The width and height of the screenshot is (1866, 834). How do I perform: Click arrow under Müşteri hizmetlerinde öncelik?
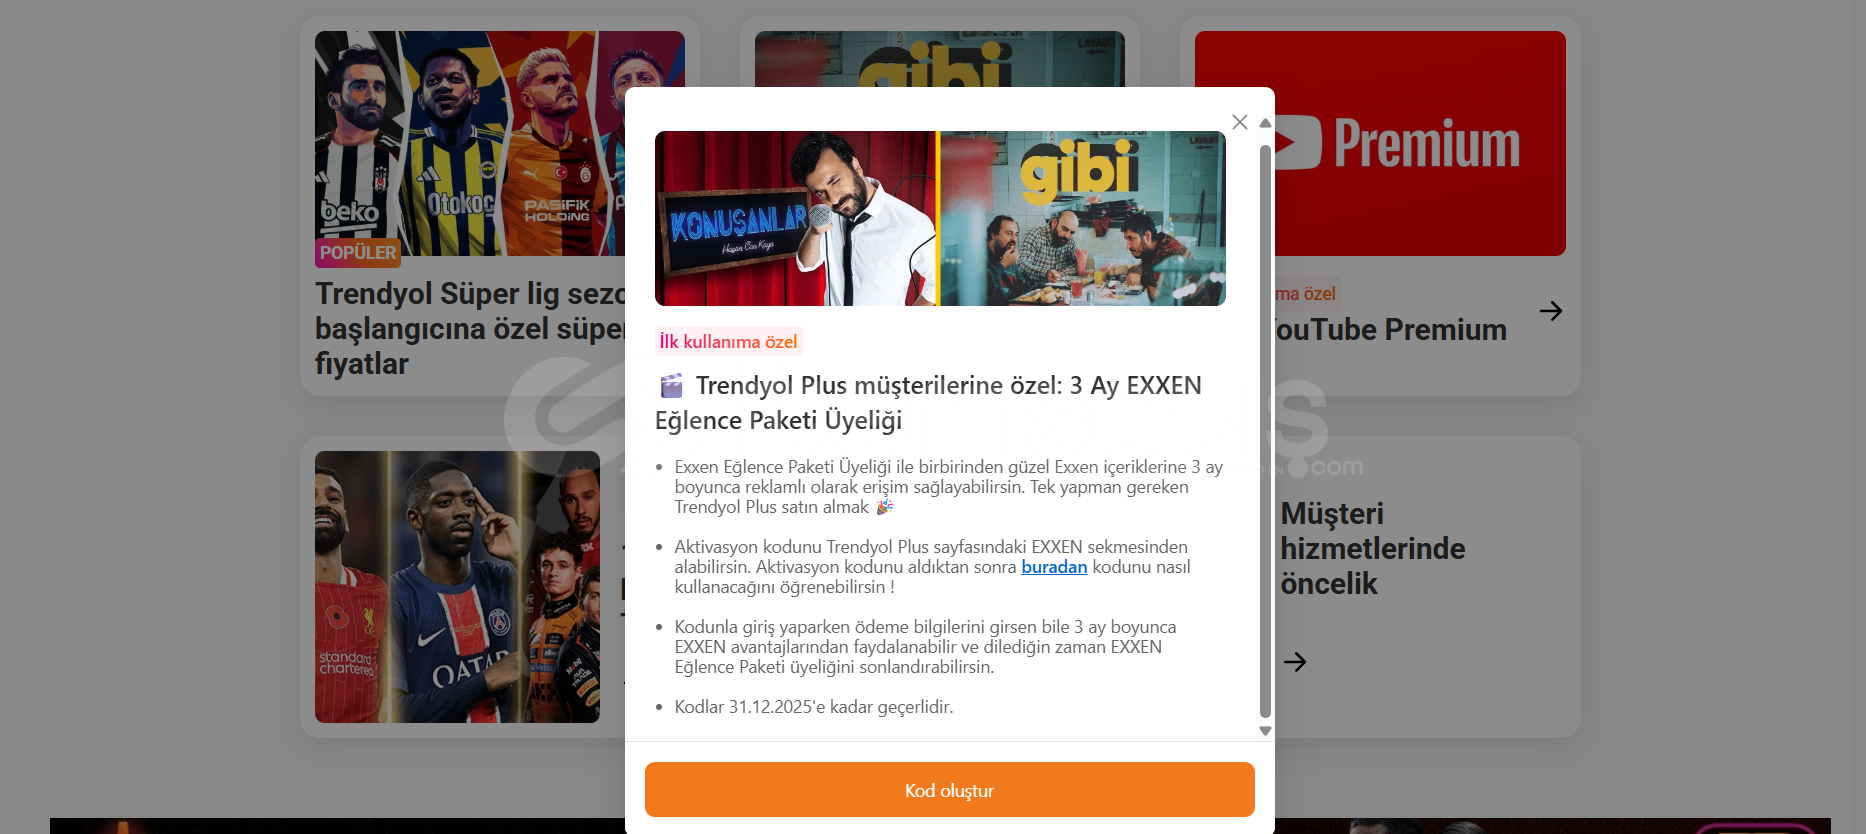point(1295,661)
